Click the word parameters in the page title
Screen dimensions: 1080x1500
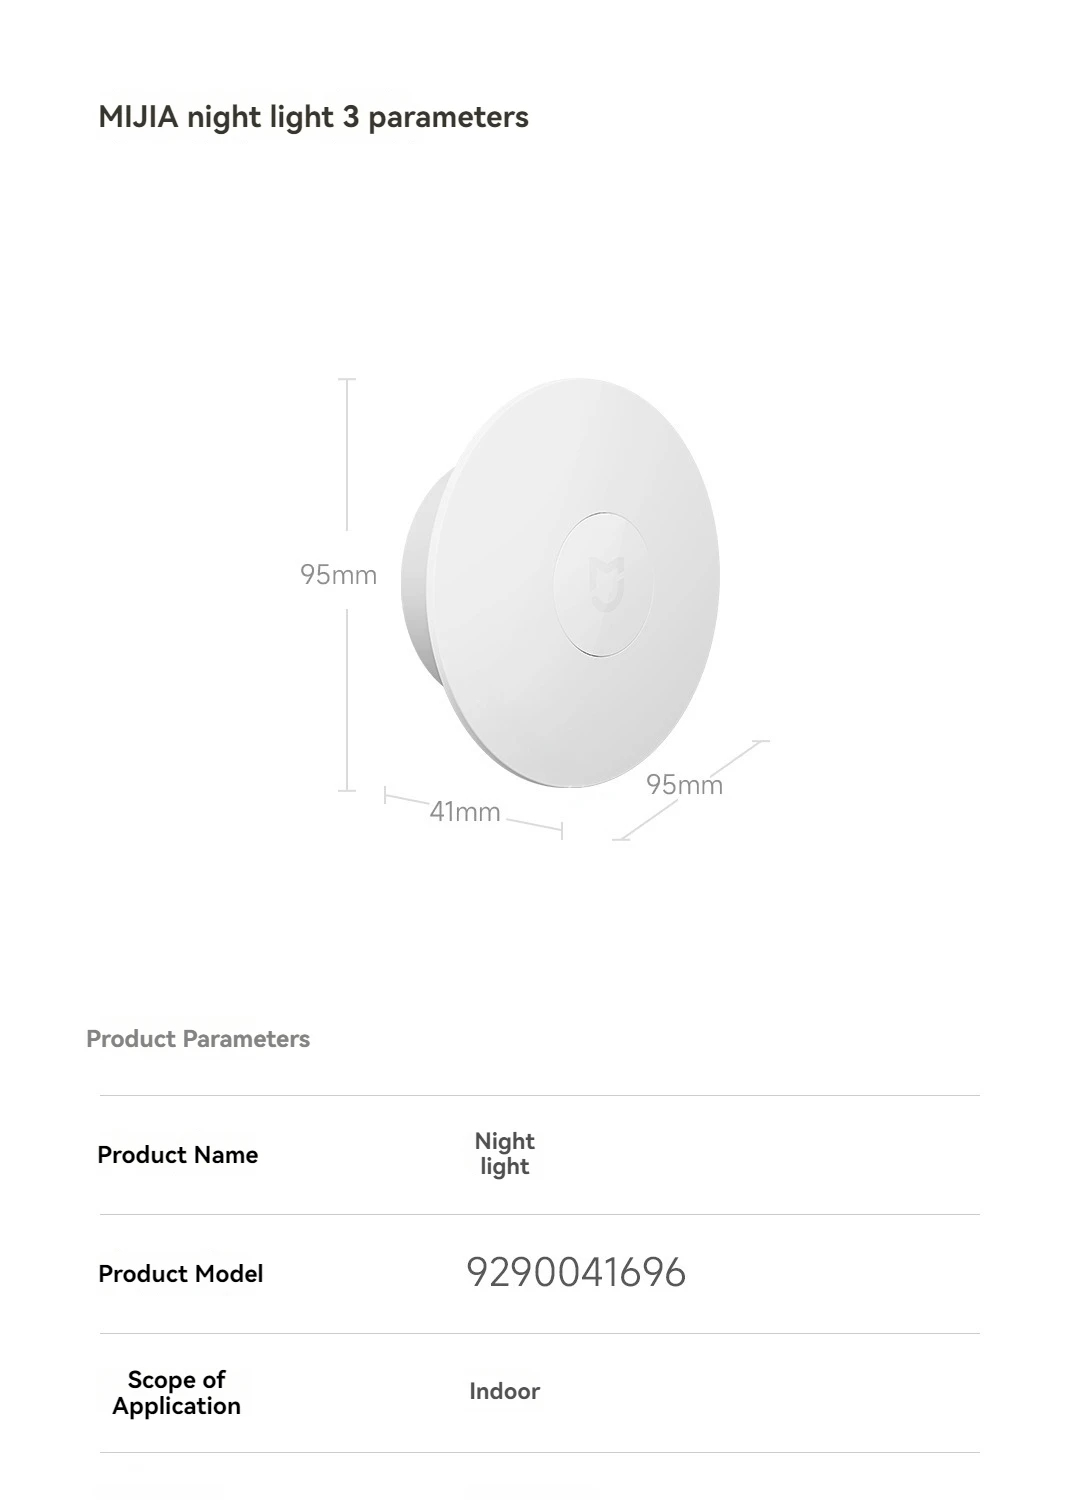pyautogui.click(x=448, y=117)
